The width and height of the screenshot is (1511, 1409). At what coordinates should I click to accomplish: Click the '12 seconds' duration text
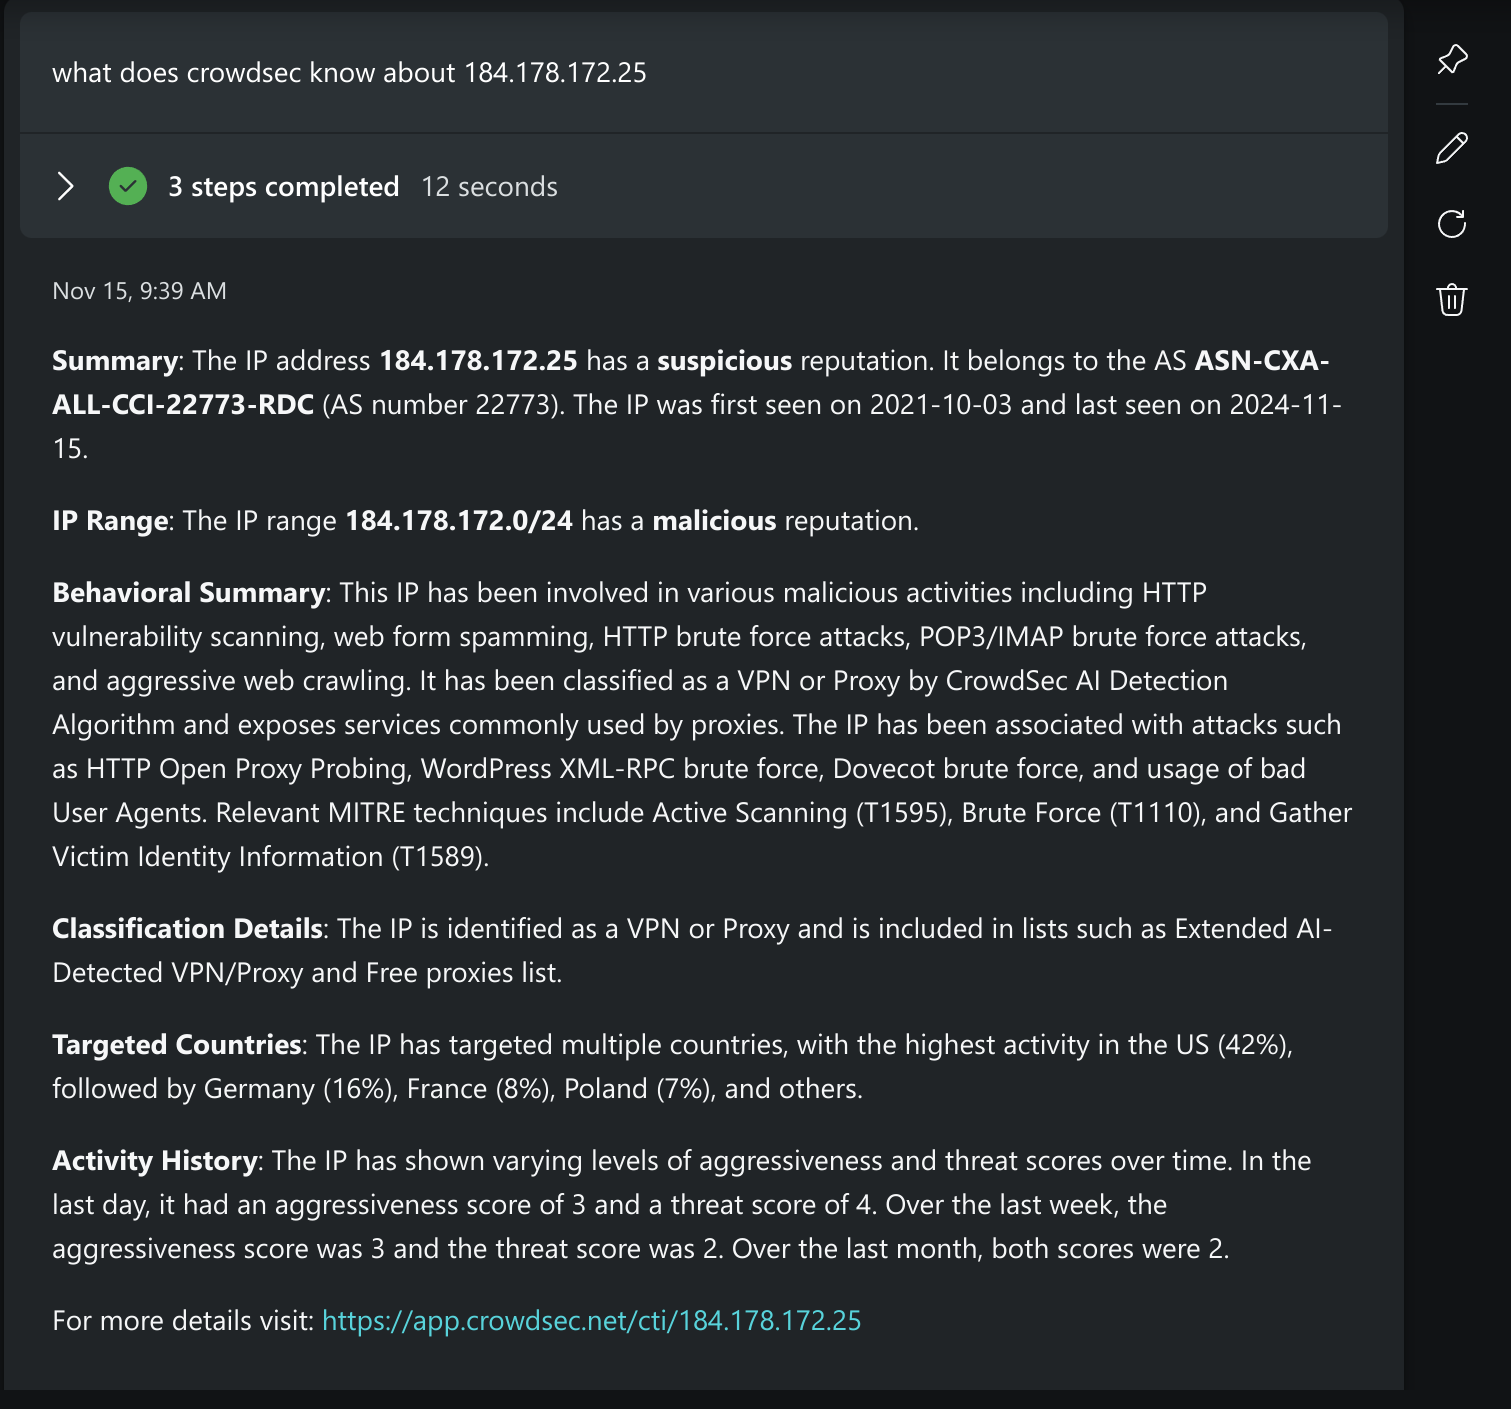(x=489, y=187)
